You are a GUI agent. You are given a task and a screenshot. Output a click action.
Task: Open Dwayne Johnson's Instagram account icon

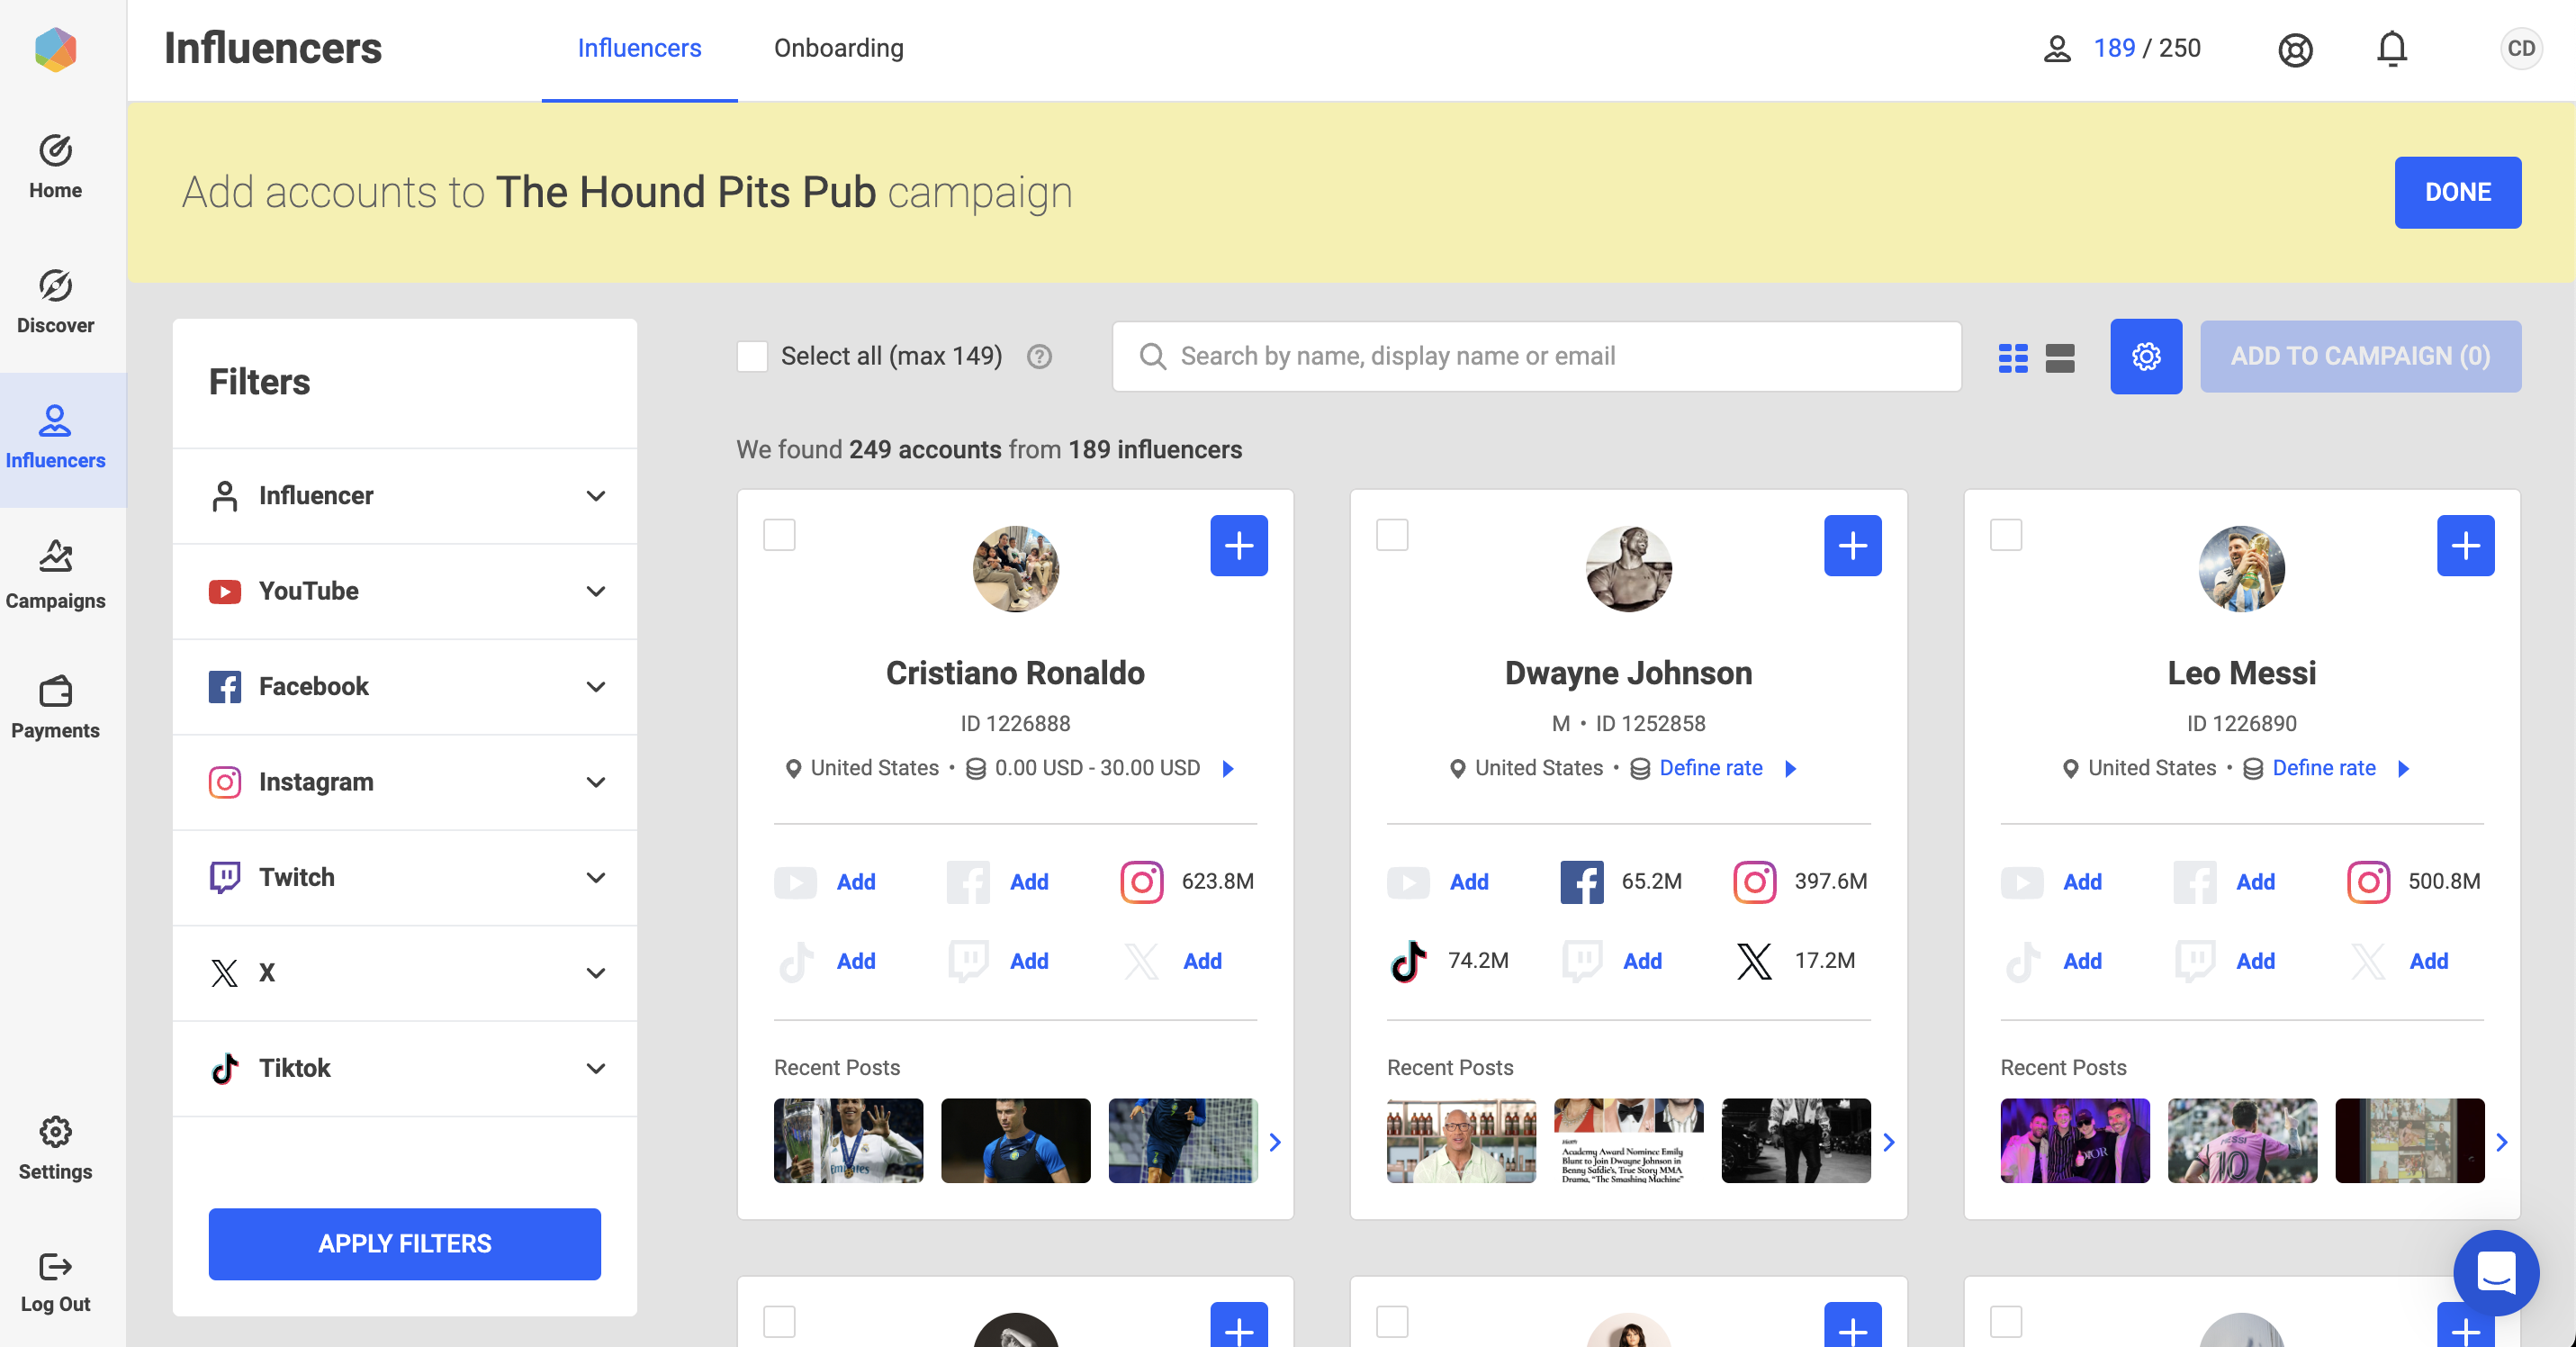point(1754,881)
